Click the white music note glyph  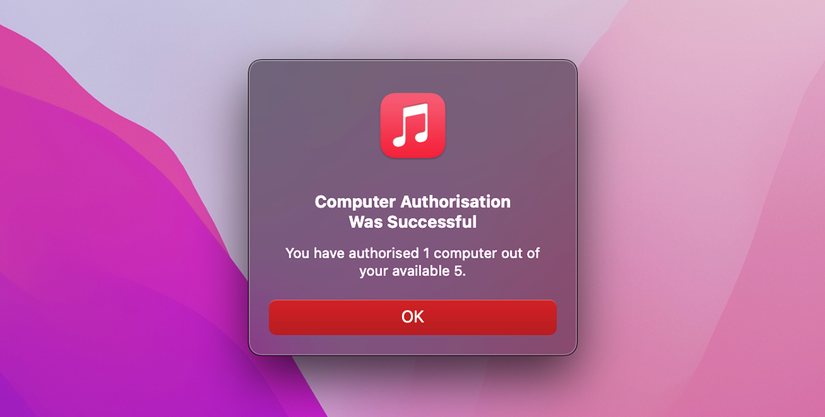412,125
